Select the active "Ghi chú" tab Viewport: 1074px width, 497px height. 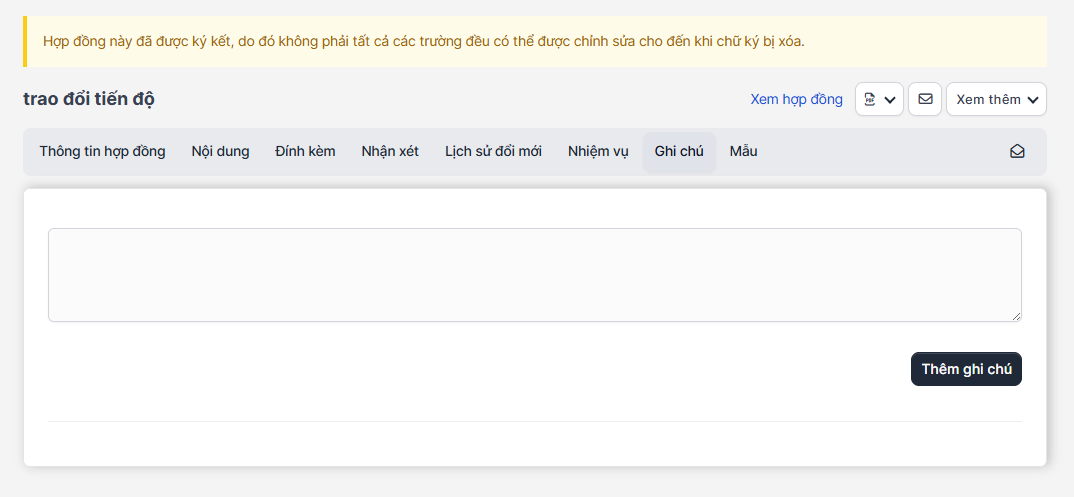(x=679, y=152)
